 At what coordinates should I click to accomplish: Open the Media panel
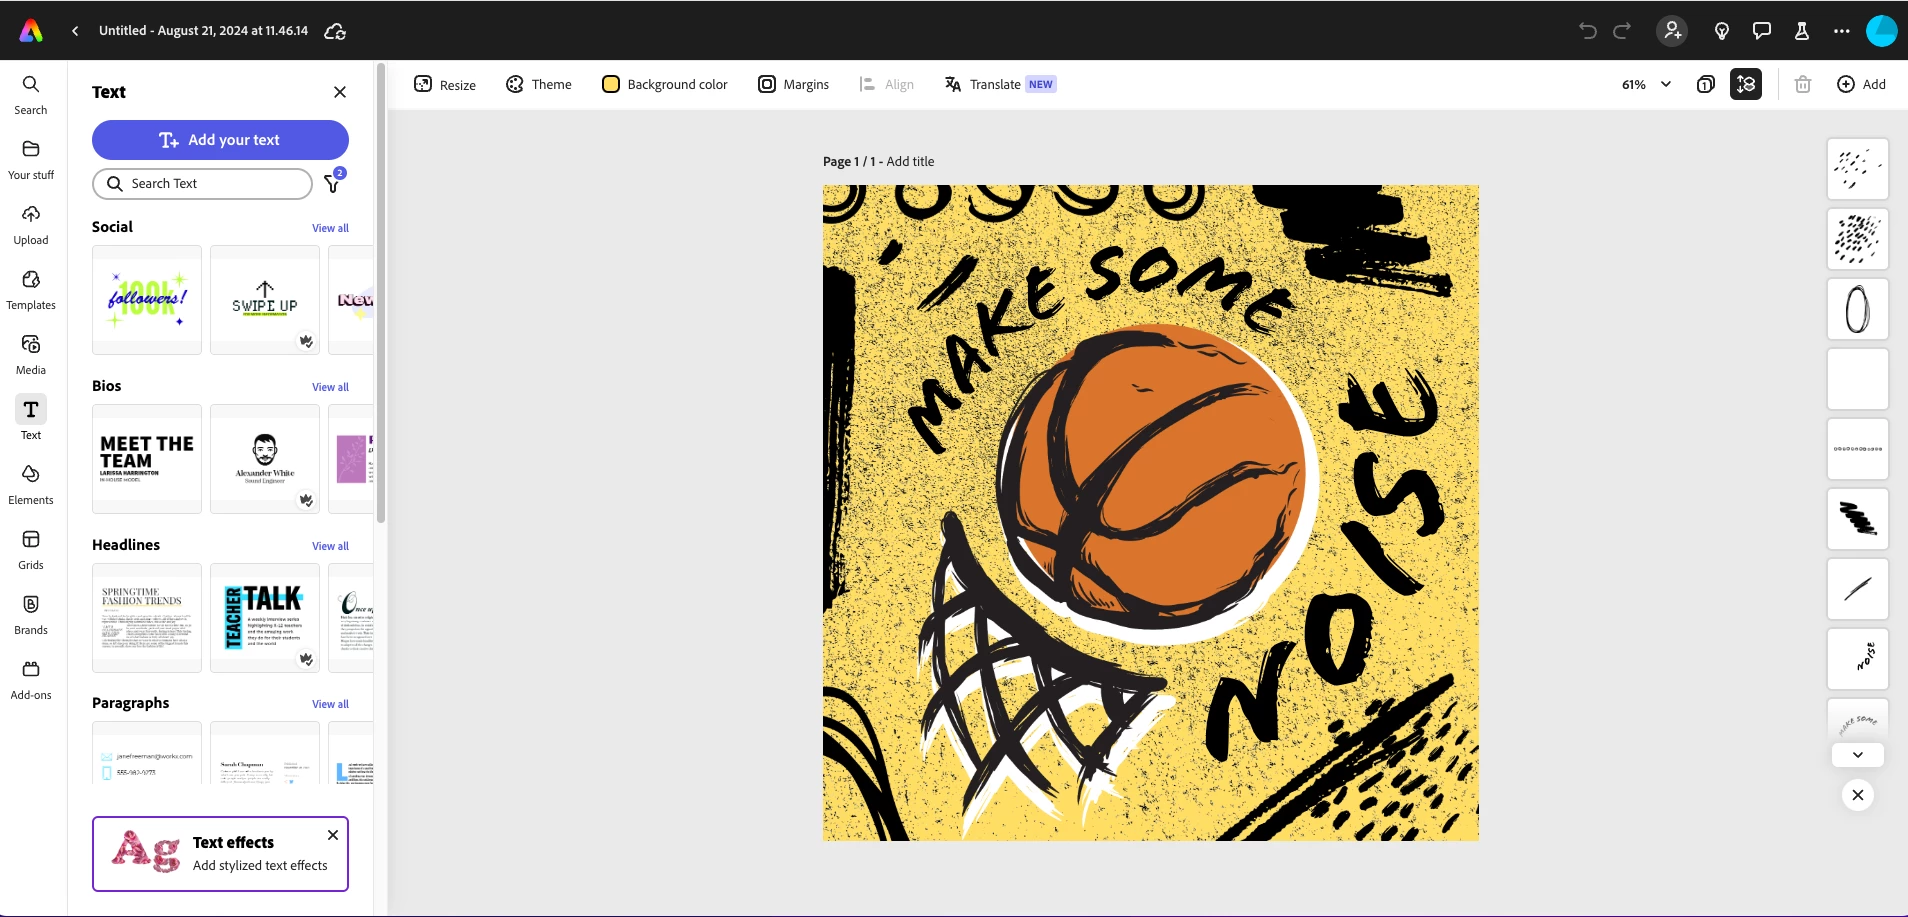pyautogui.click(x=31, y=355)
